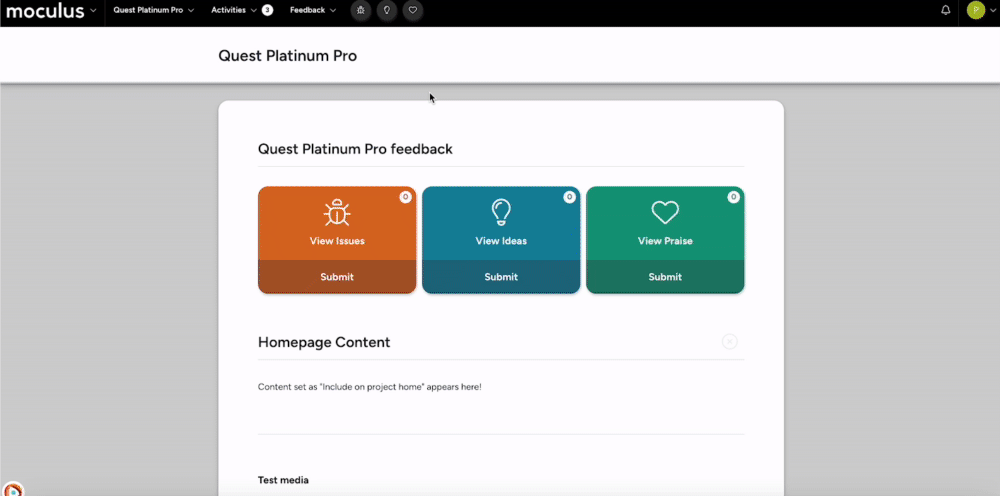Collapse the Homepage Content section
The width and height of the screenshot is (1000, 496).
730,342
